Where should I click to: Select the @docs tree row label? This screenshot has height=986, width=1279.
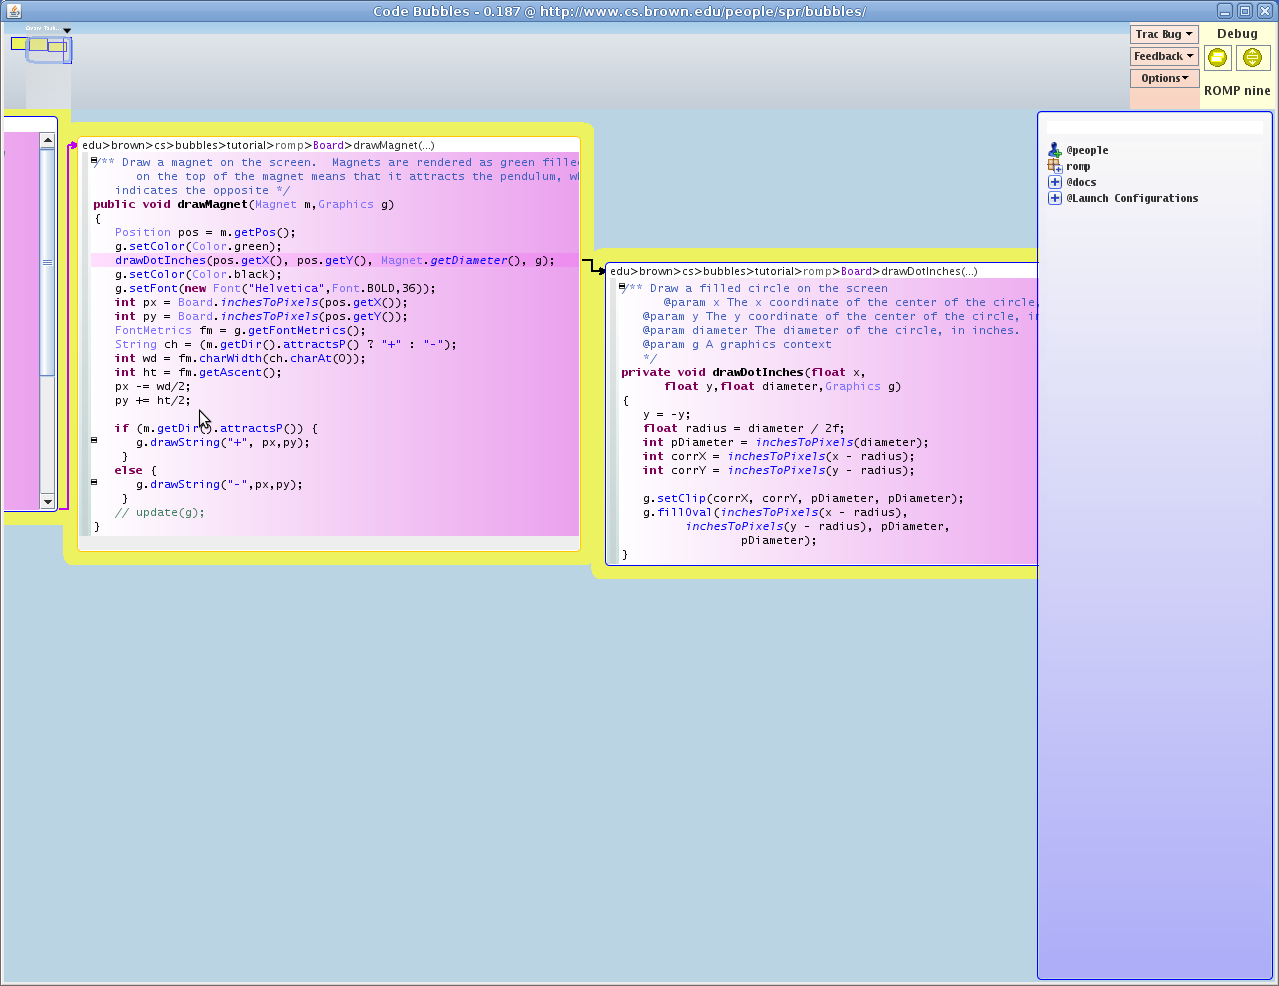pyautogui.click(x=1081, y=182)
